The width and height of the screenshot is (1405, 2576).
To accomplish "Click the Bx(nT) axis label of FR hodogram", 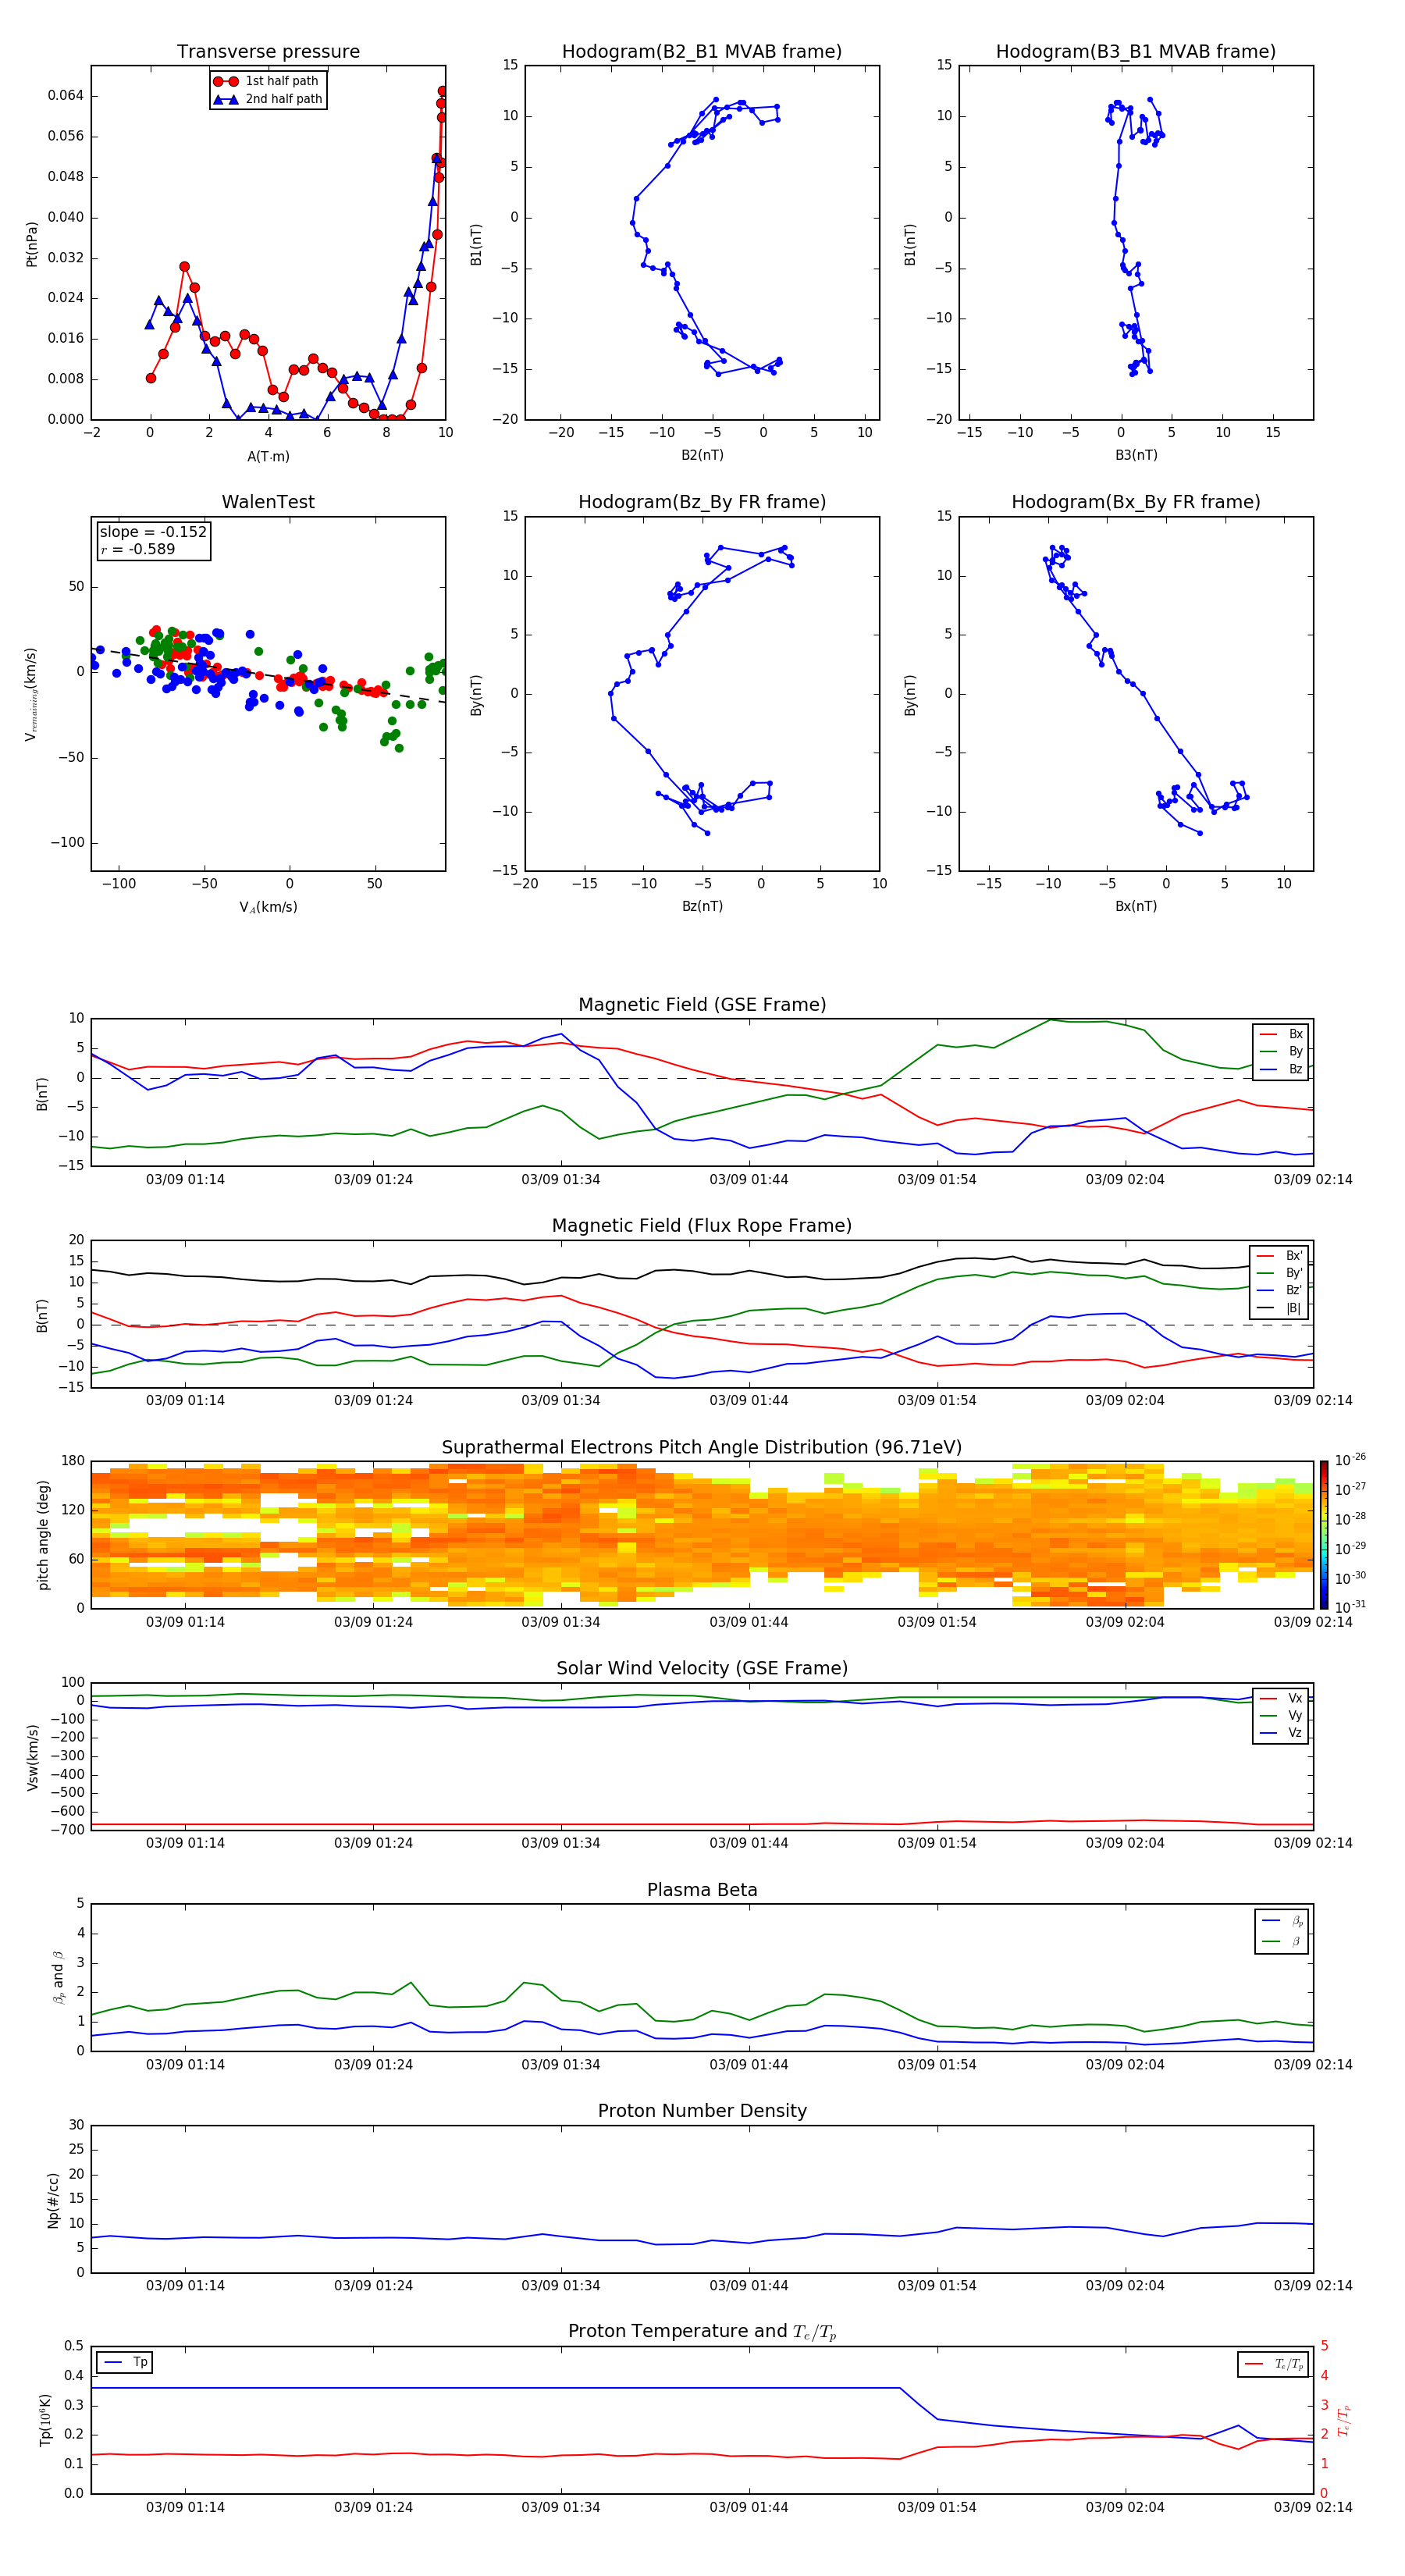I will coord(1136,906).
